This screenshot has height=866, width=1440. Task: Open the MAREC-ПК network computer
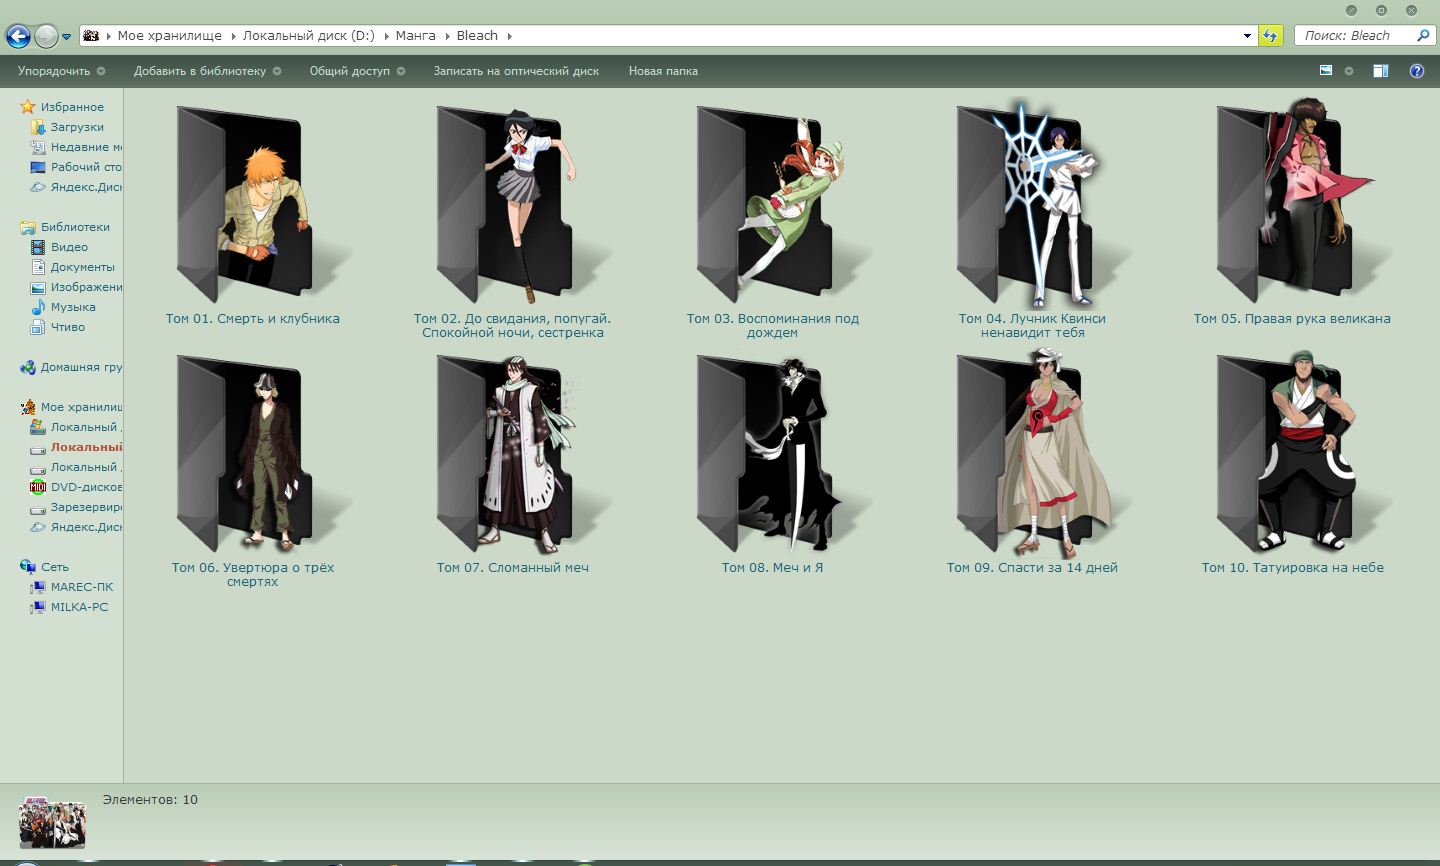tap(78, 587)
